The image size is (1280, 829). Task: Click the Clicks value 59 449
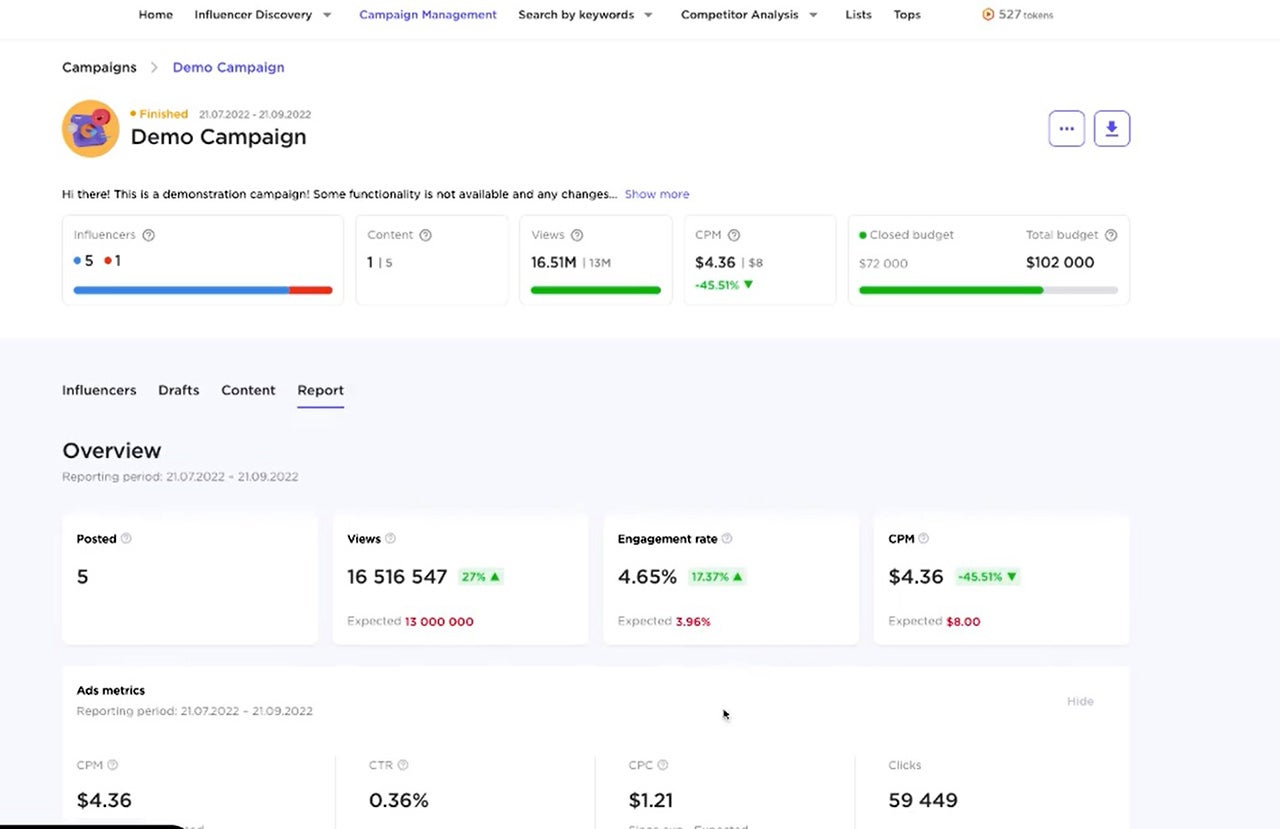923,800
